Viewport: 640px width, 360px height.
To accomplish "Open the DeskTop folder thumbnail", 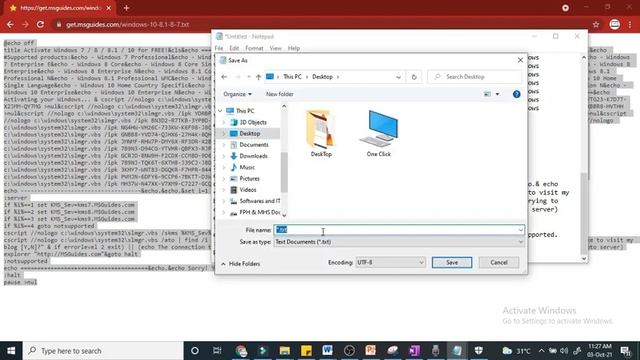I will click(x=321, y=133).
